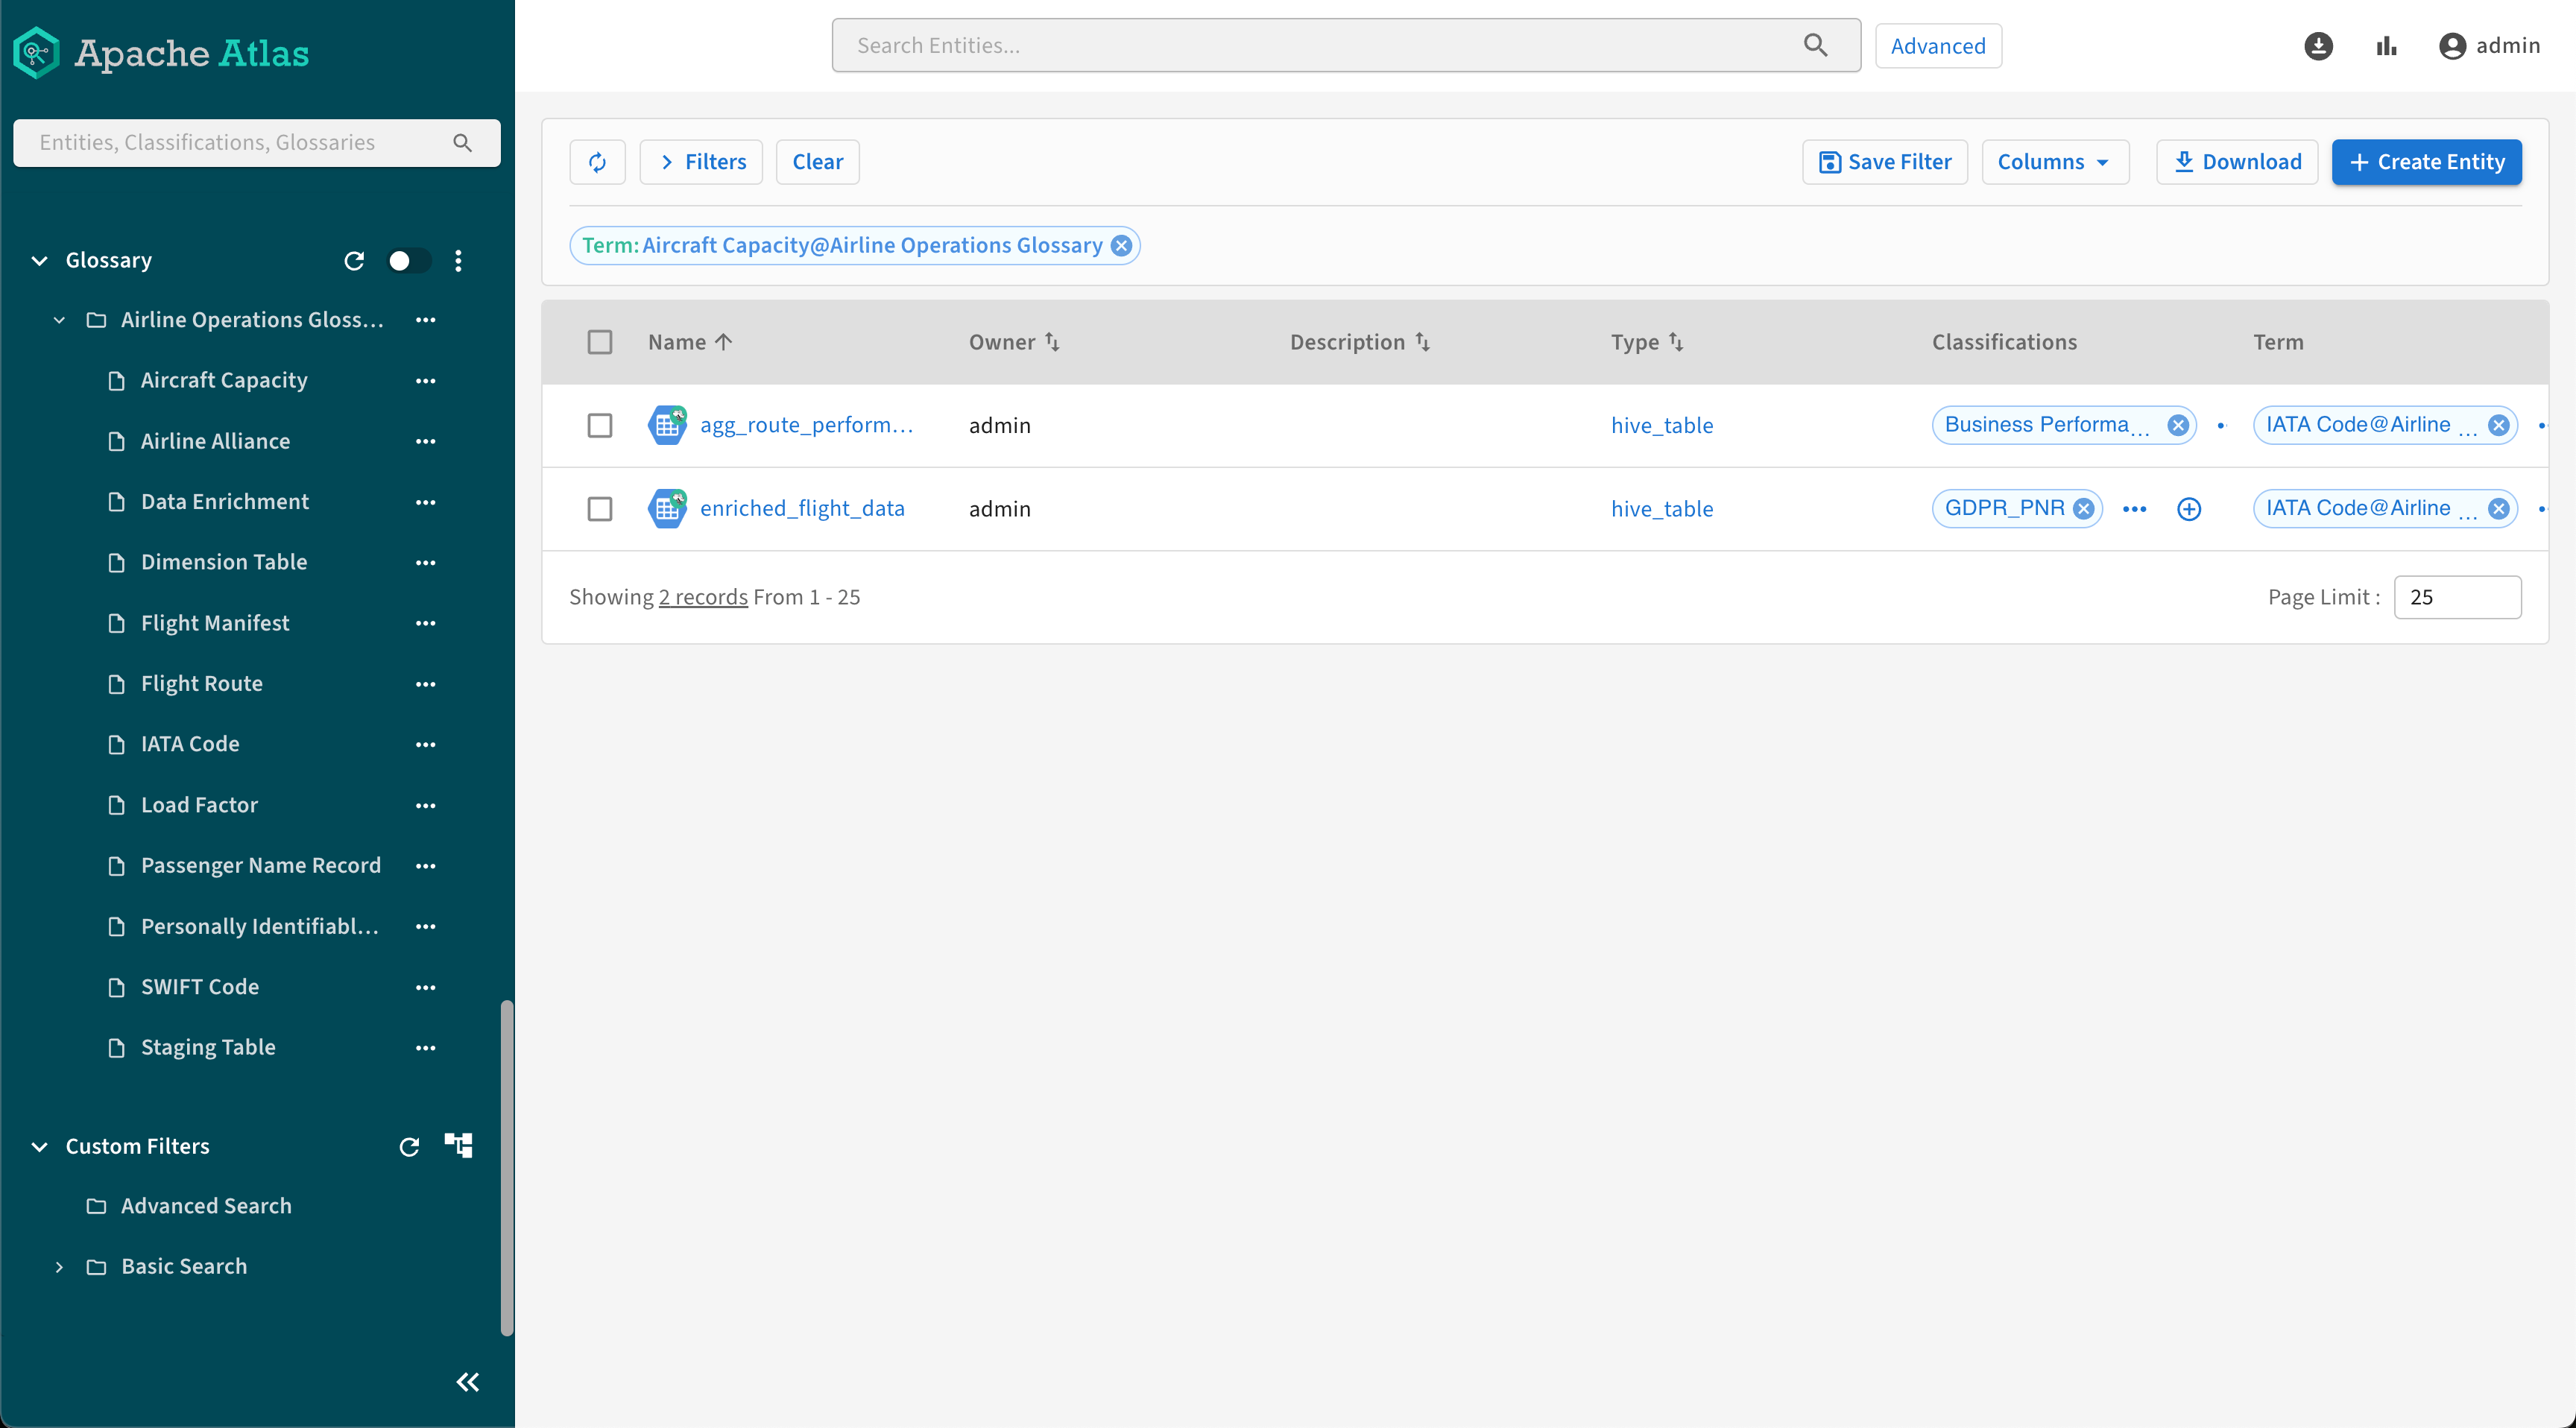Click the statistics bar chart icon

pos(2386,46)
